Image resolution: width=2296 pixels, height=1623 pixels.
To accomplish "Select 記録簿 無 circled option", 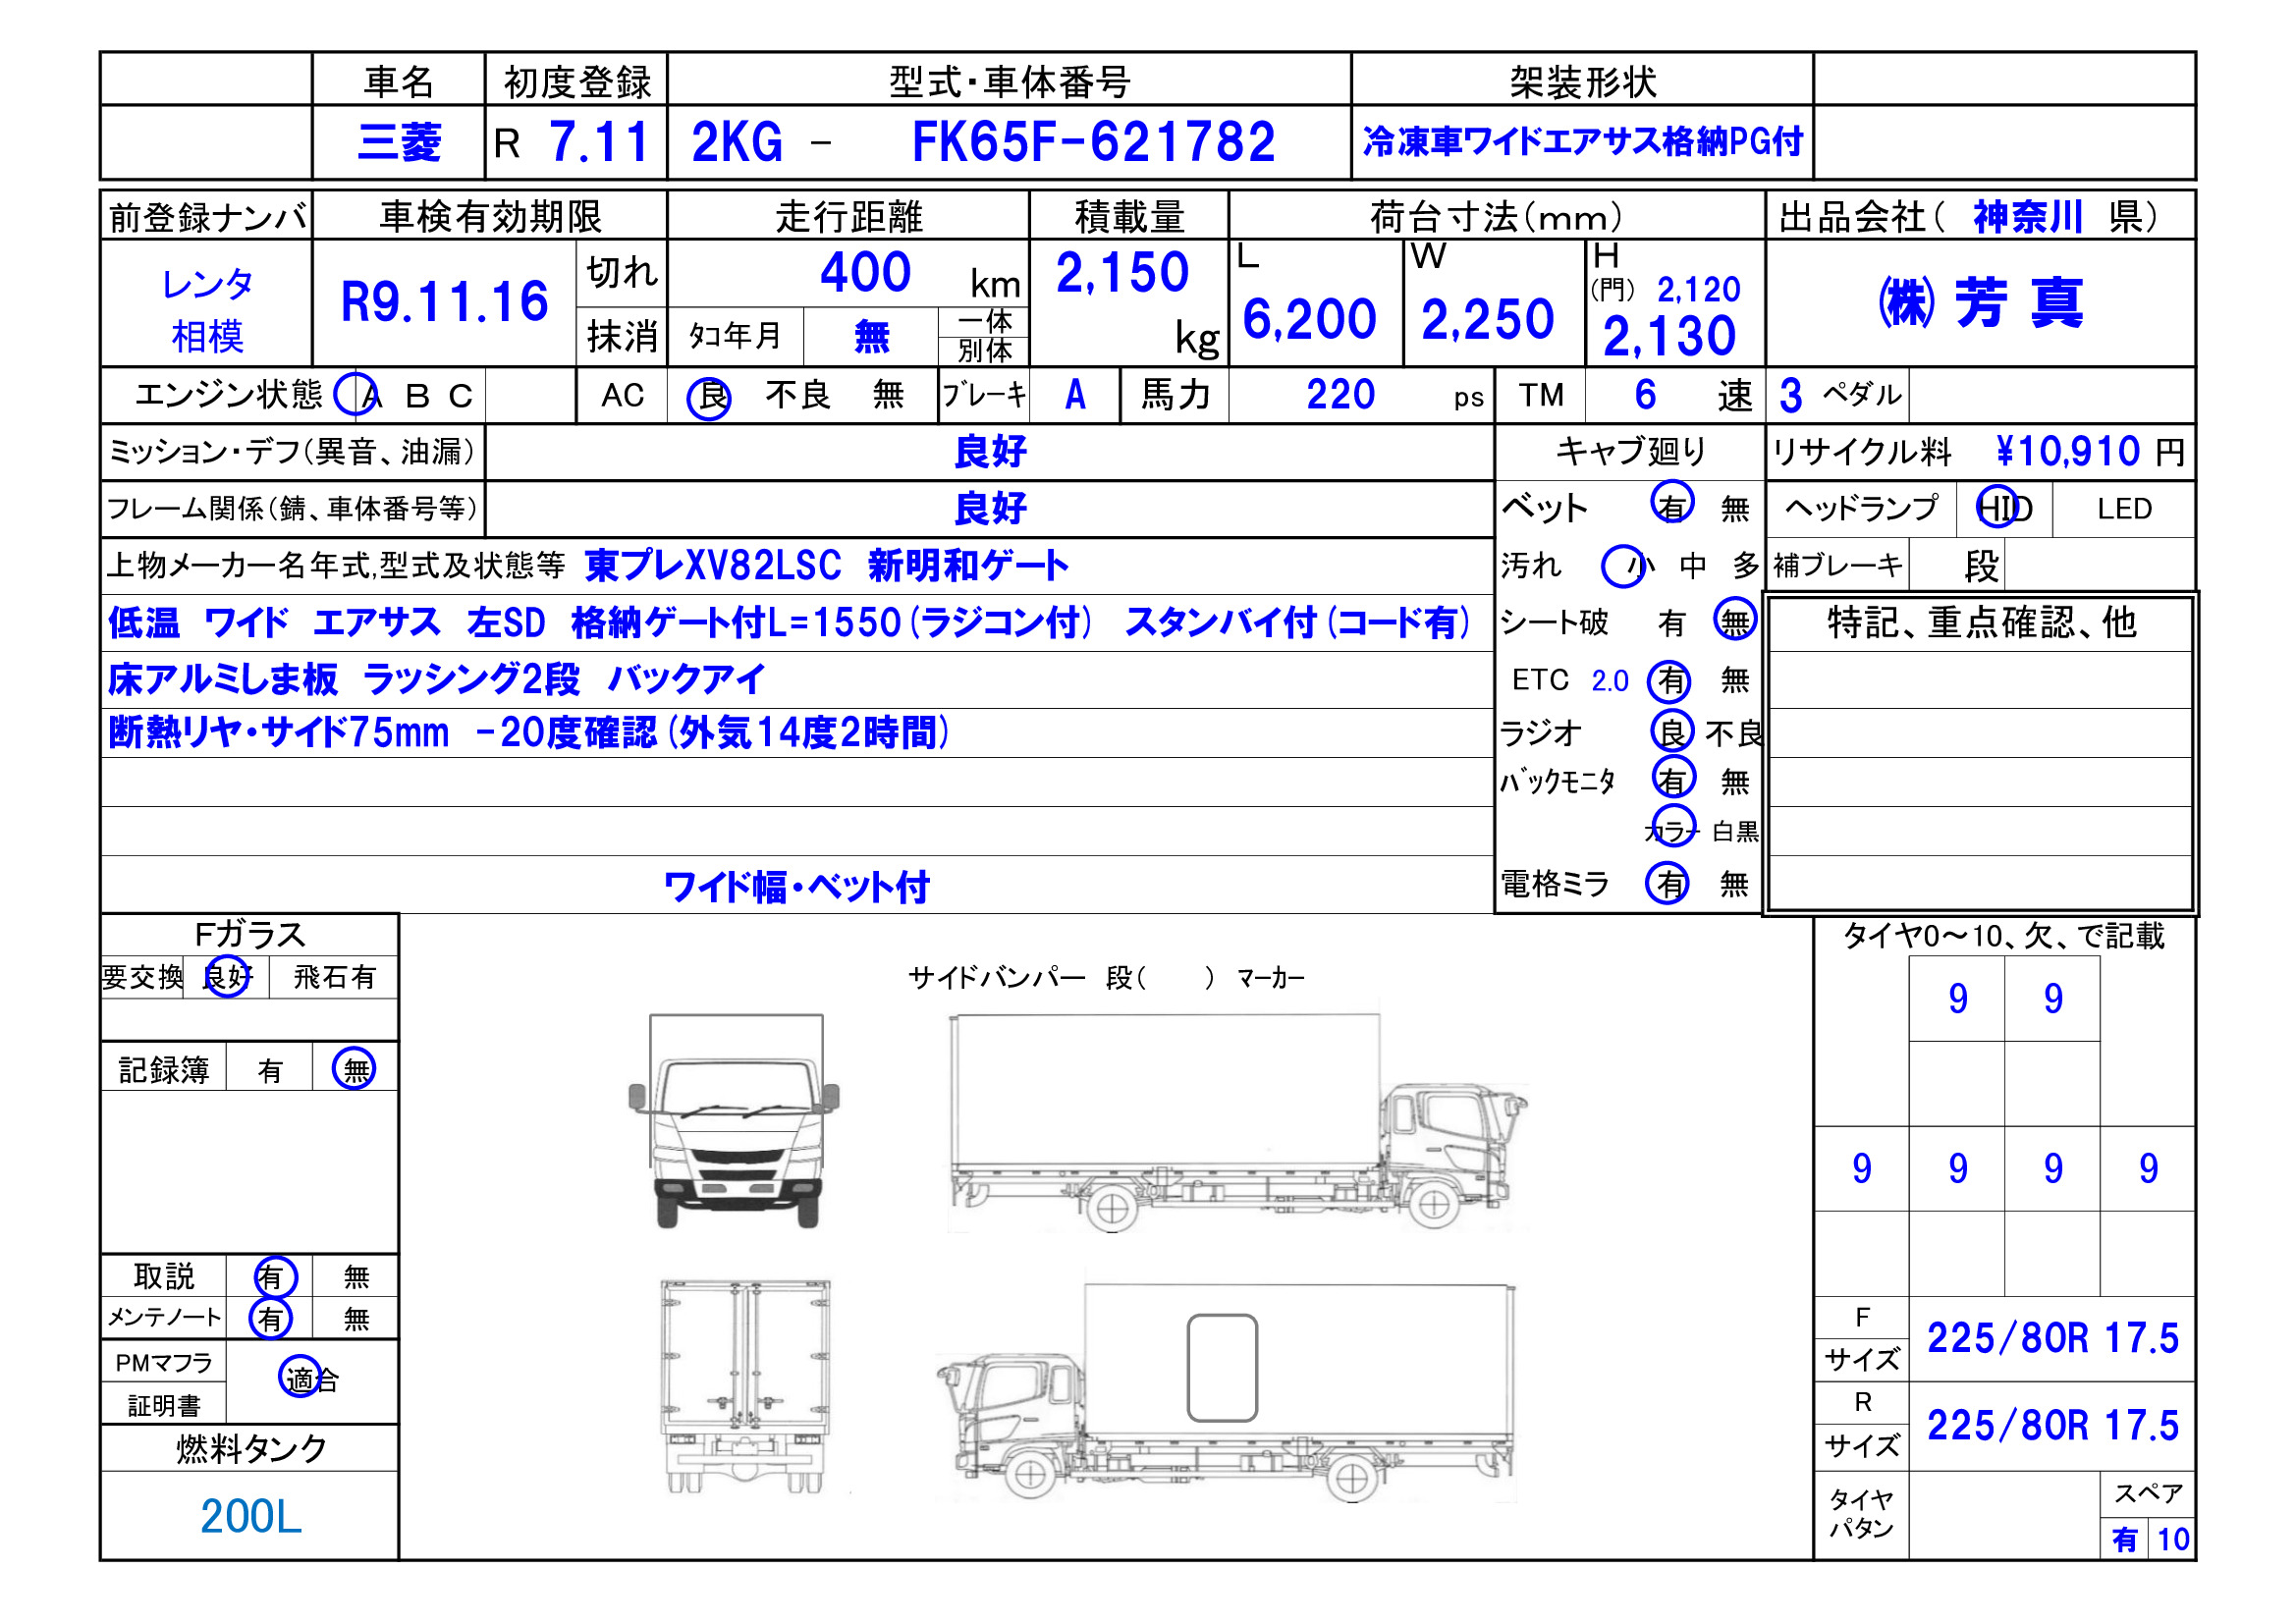I will point(354,1069).
